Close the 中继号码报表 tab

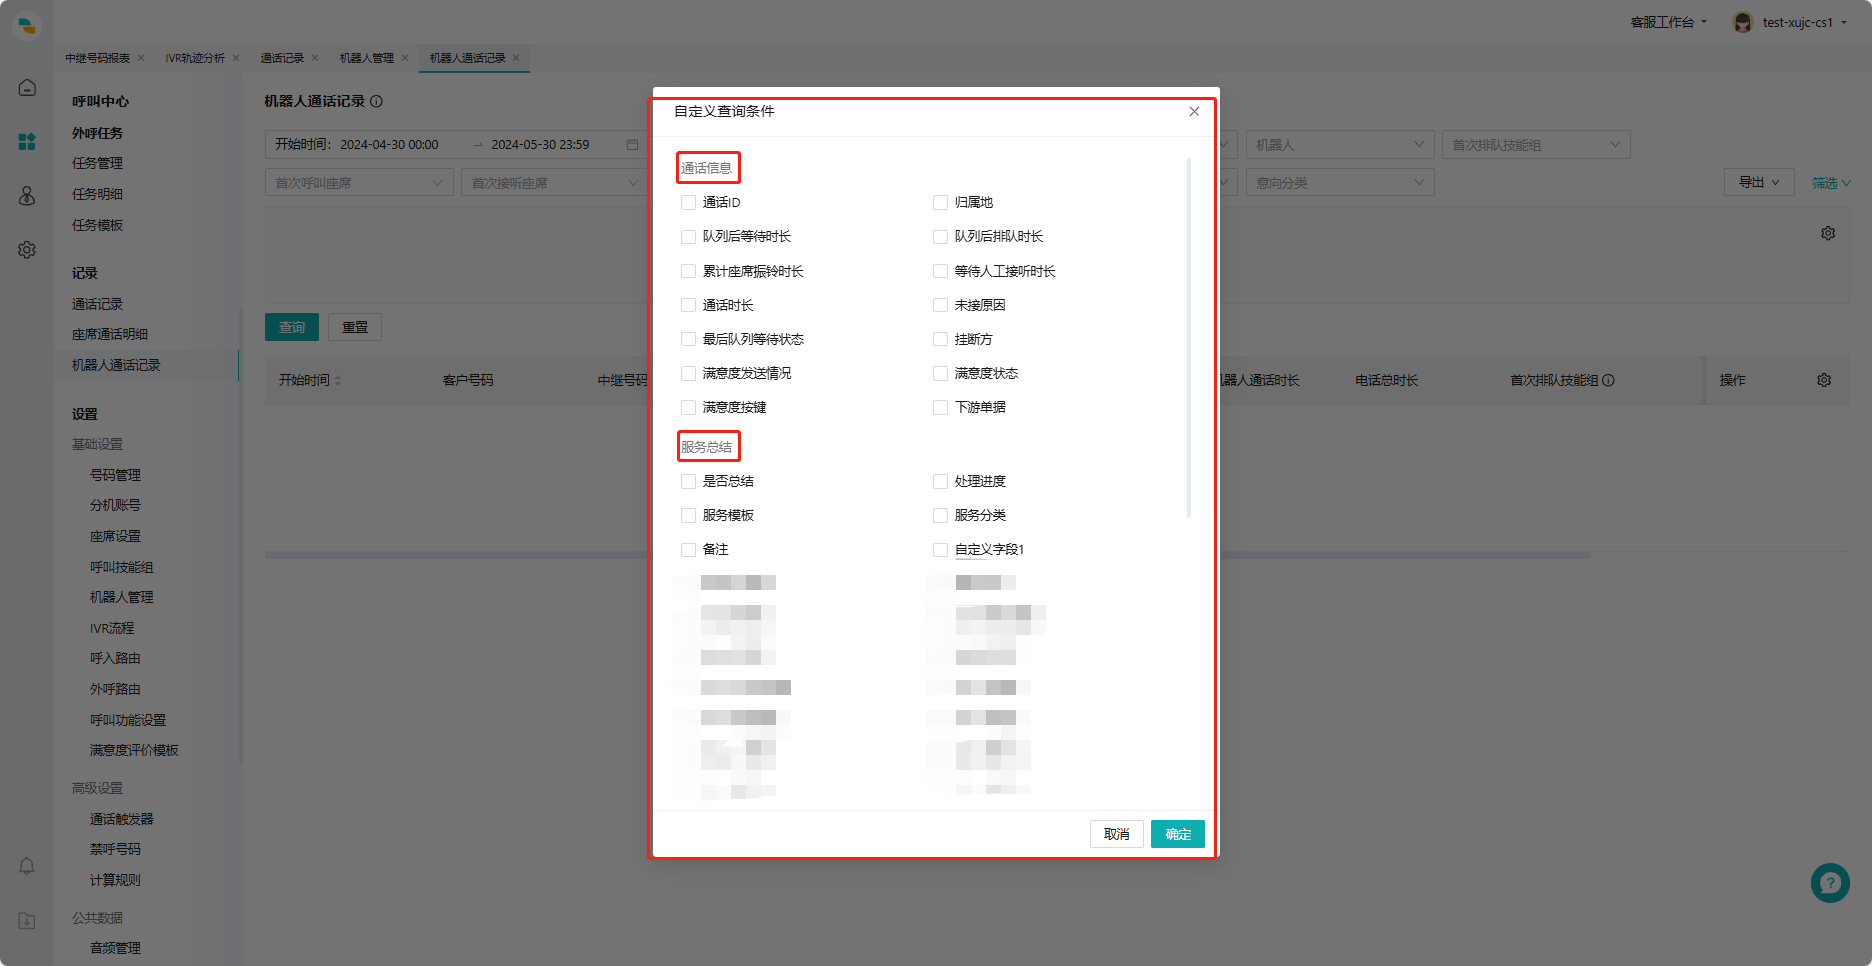click(x=141, y=58)
